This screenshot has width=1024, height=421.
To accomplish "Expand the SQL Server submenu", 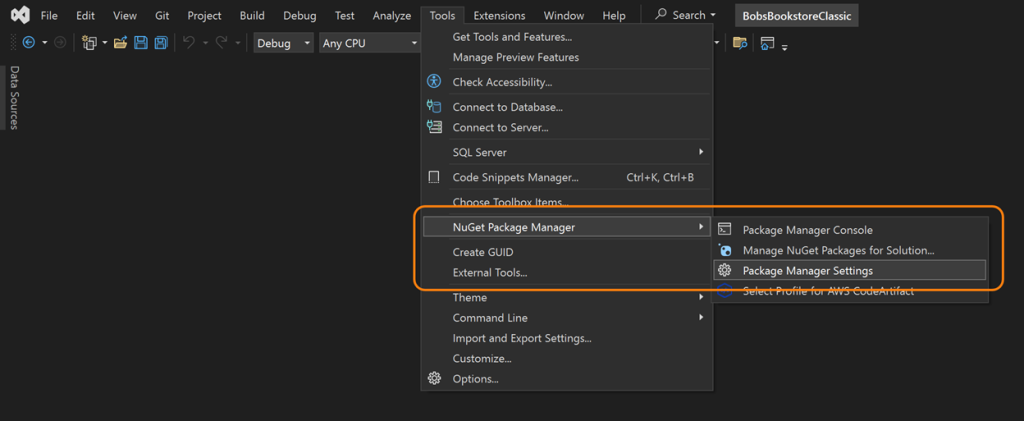I will [x=701, y=151].
